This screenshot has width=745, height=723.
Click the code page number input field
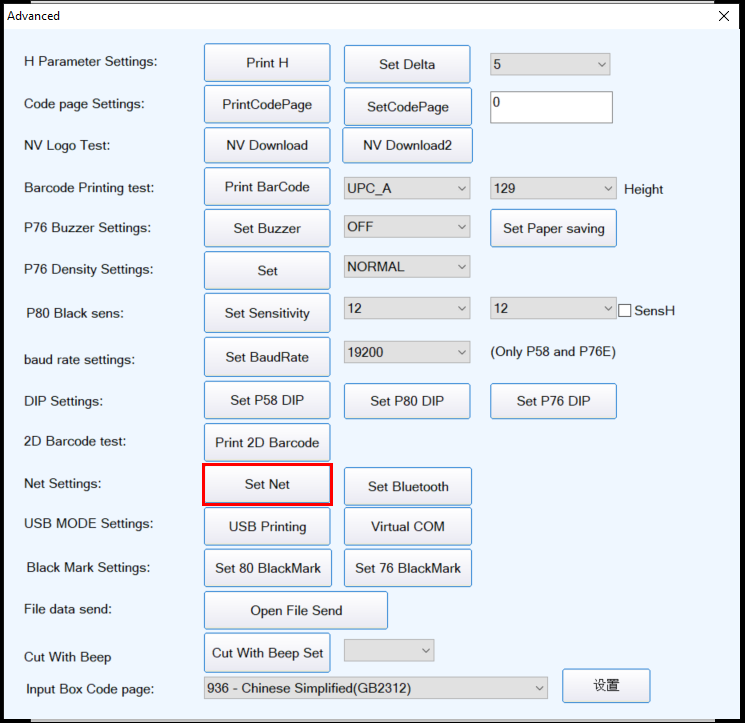[550, 107]
